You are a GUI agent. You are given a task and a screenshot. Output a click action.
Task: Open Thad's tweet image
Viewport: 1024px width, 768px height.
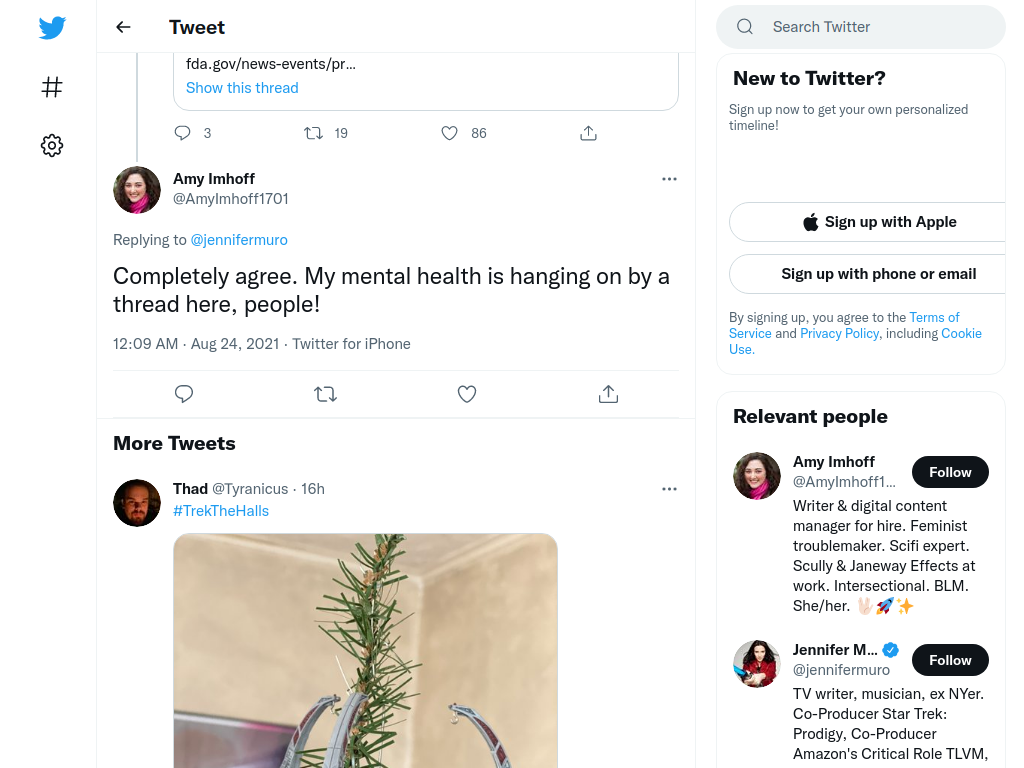pos(366,650)
